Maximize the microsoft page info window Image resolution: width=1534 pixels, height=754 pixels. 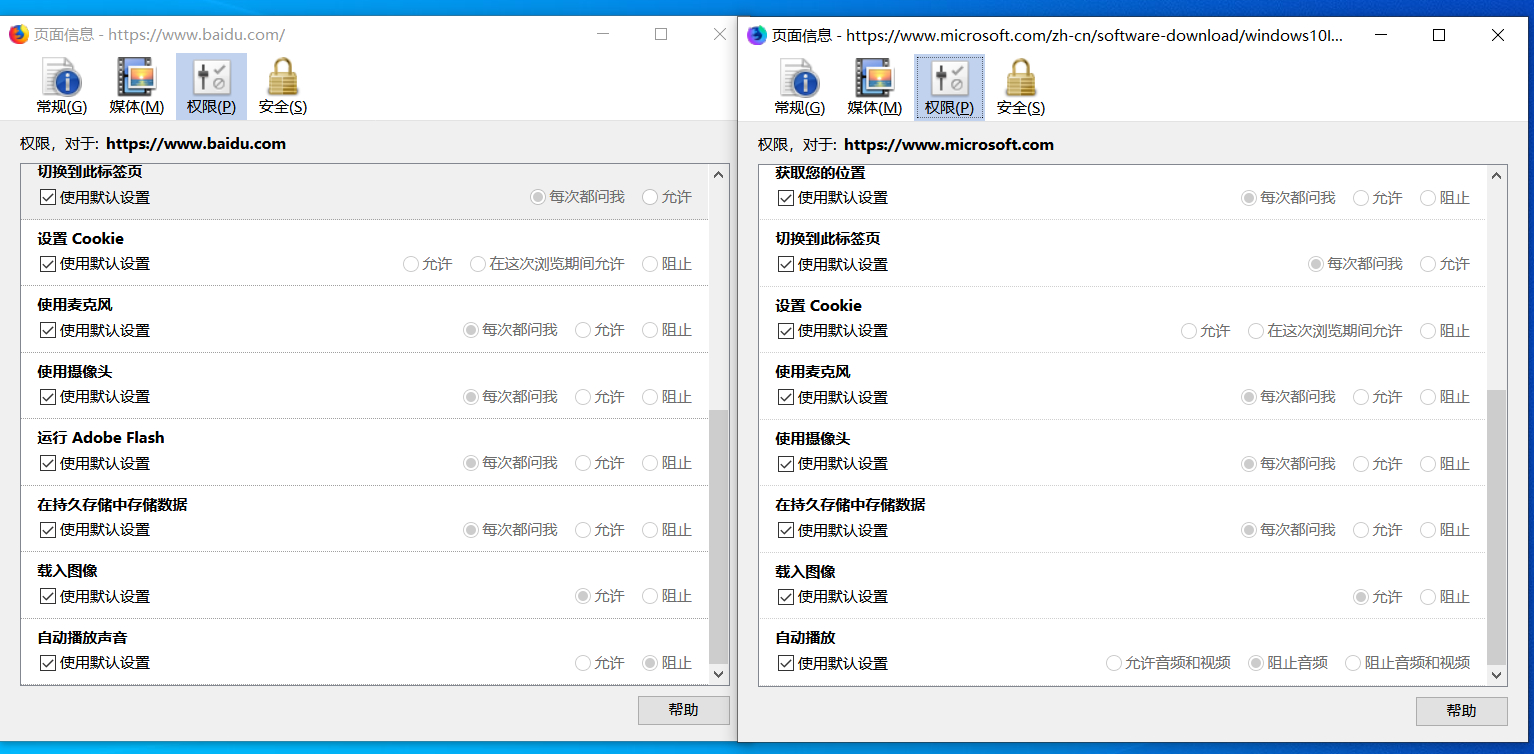(1439, 35)
